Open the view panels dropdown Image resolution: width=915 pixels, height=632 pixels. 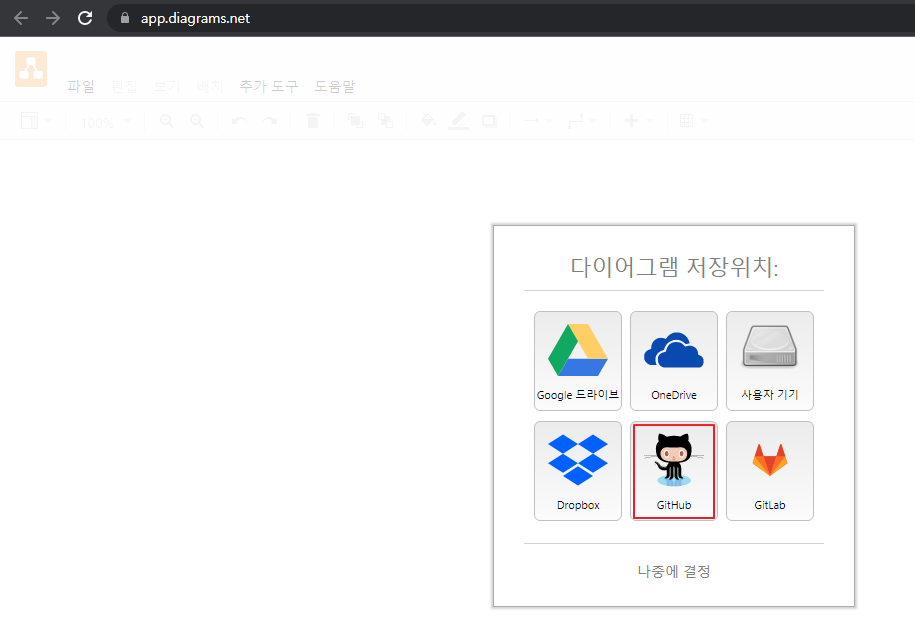[36, 121]
